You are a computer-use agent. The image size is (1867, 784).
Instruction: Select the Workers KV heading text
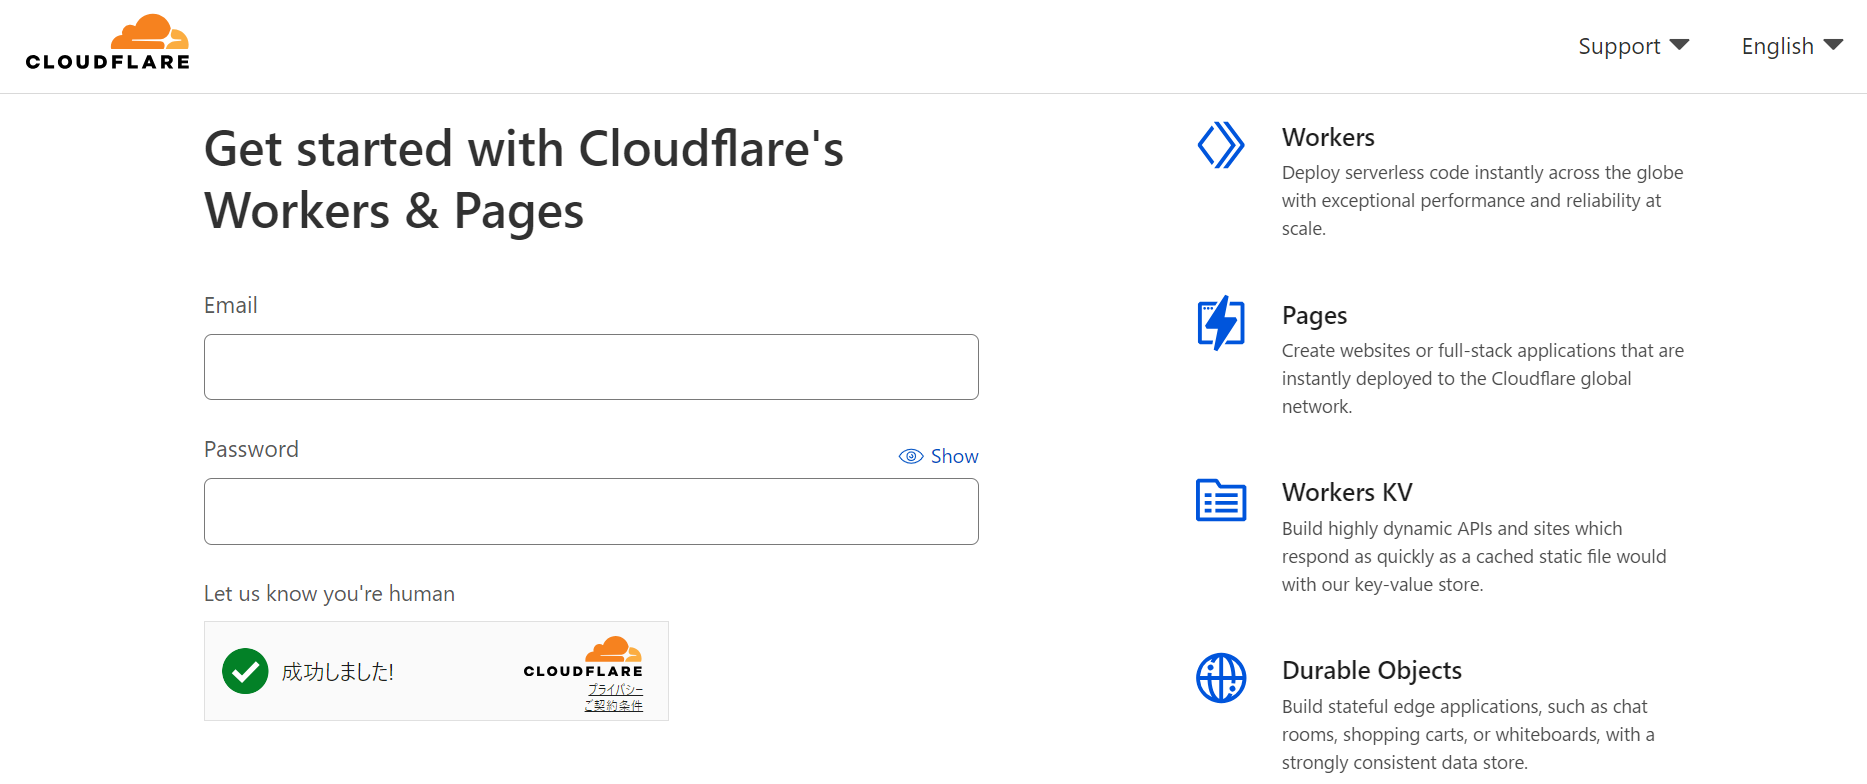coord(1347,492)
